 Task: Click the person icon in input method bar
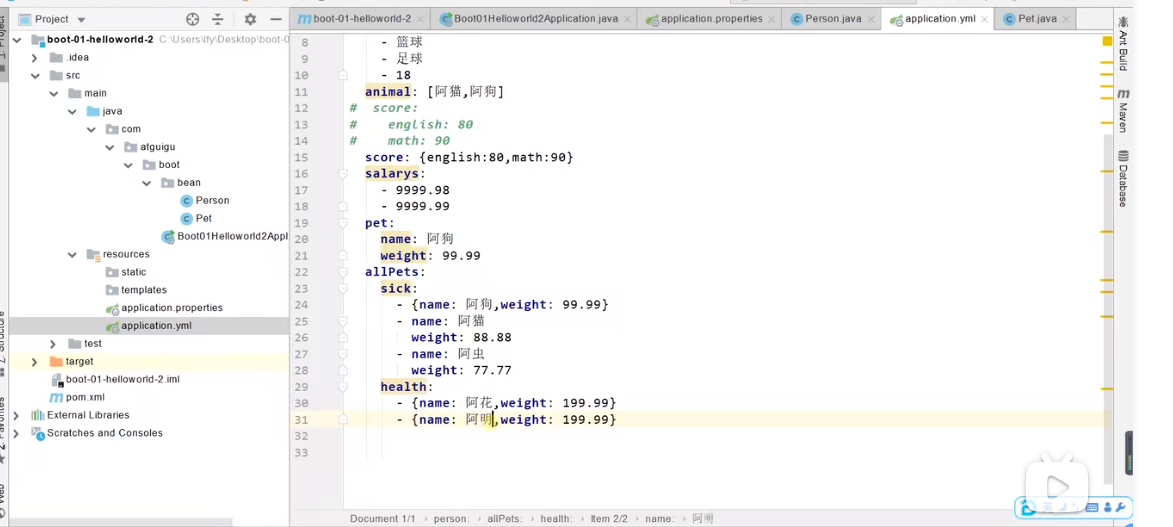point(1106,508)
